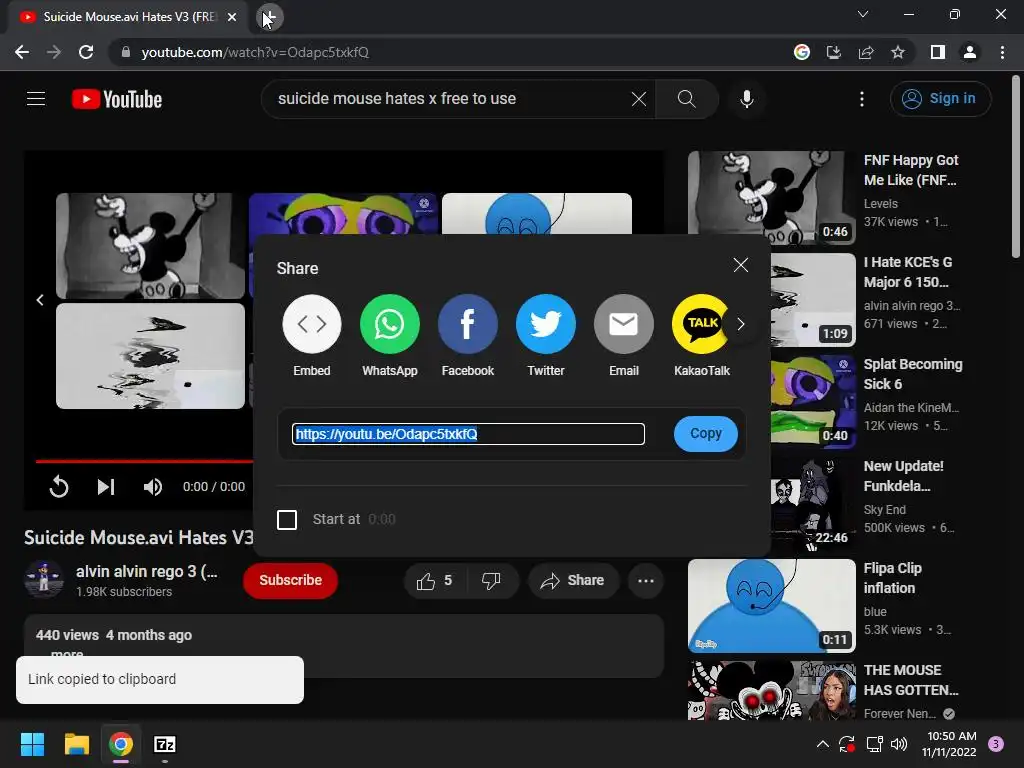1024x768 pixels.
Task: Click the Embed share icon
Action: [312, 324]
